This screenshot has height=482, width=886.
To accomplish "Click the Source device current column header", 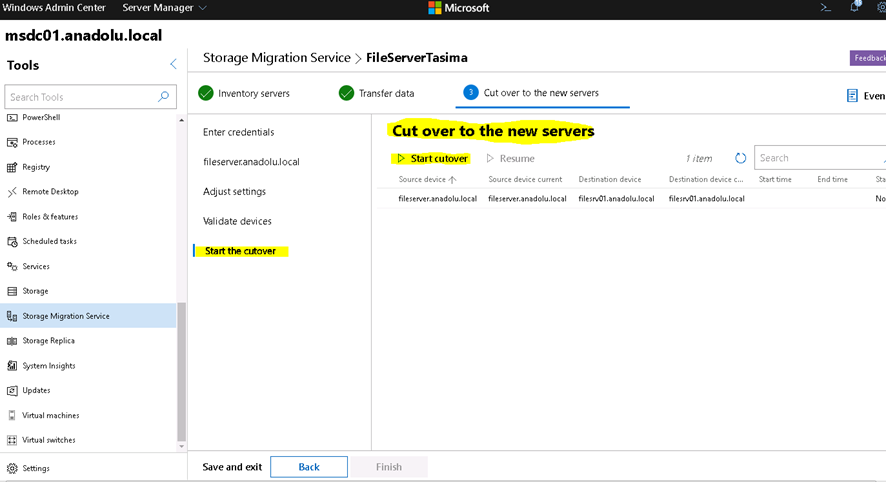I will click(525, 180).
